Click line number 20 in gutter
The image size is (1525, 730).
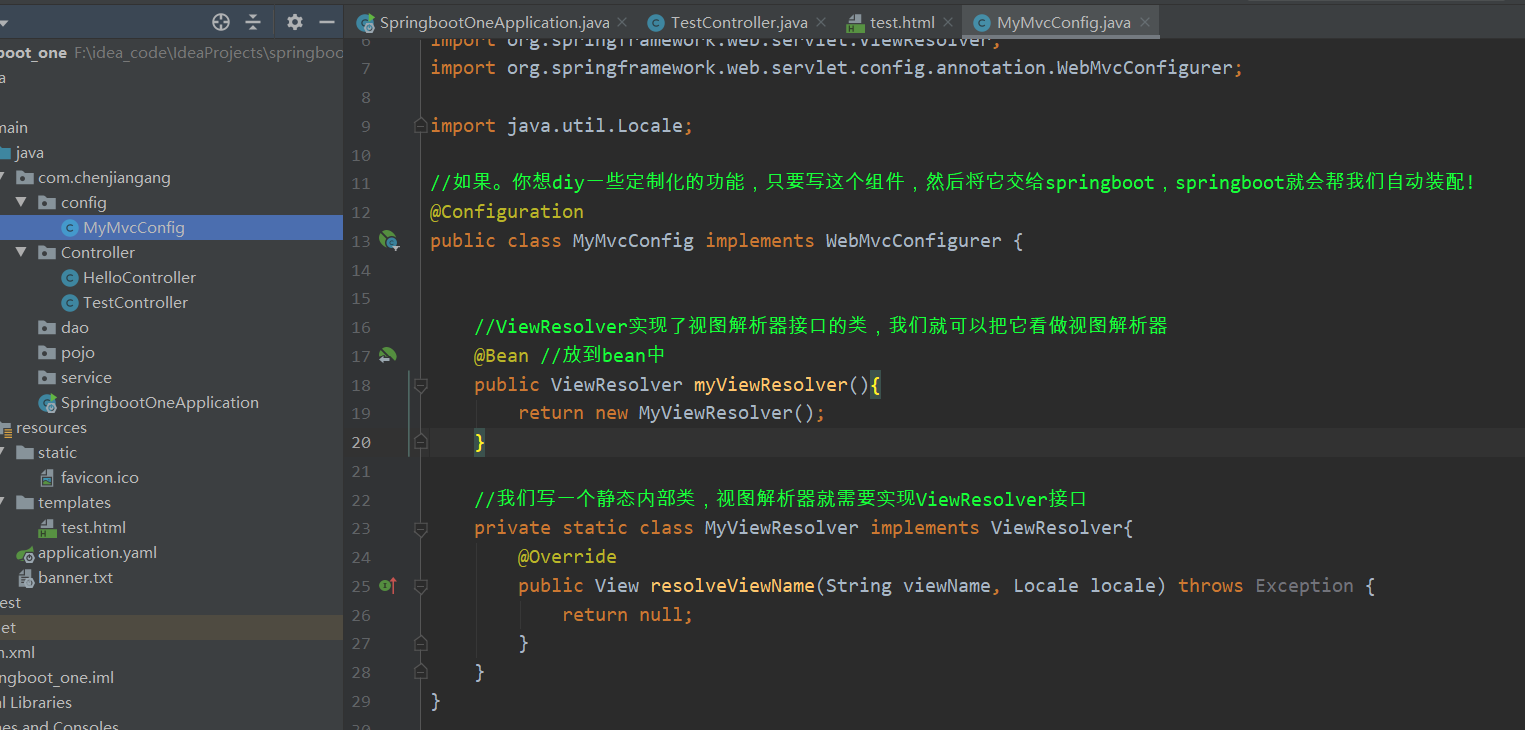click(x=361, y=442)
